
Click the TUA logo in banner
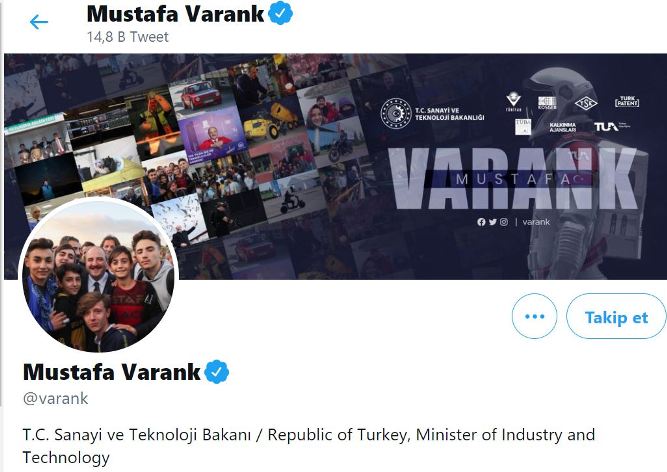pos(606,126)
